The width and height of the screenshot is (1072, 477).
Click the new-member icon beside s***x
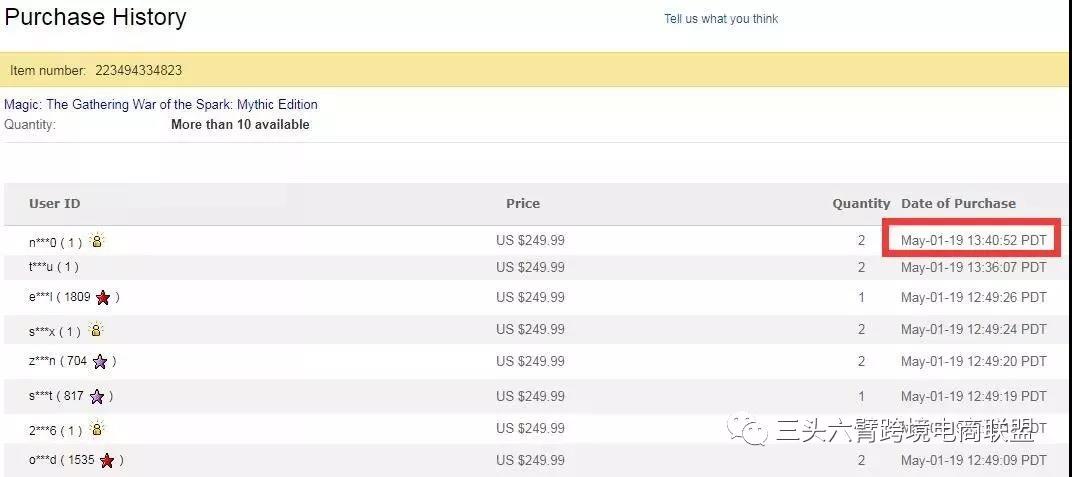pos(96,330)
